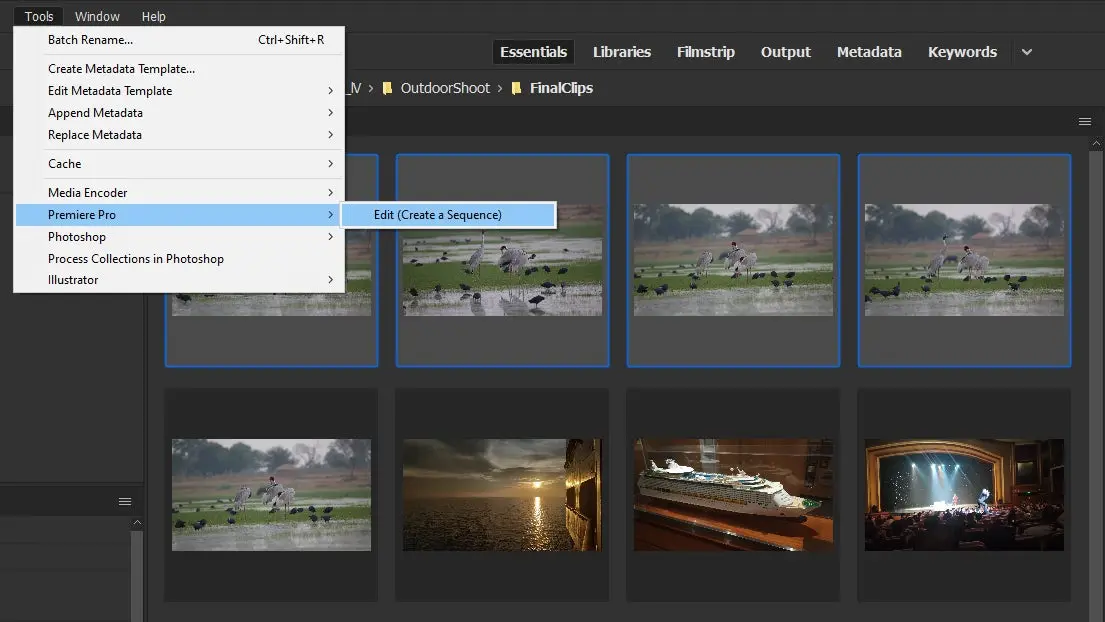Select Create Metadata Template from the menu
The width and height of the screenshot is (1105, 622).
[x=121, y=68]
